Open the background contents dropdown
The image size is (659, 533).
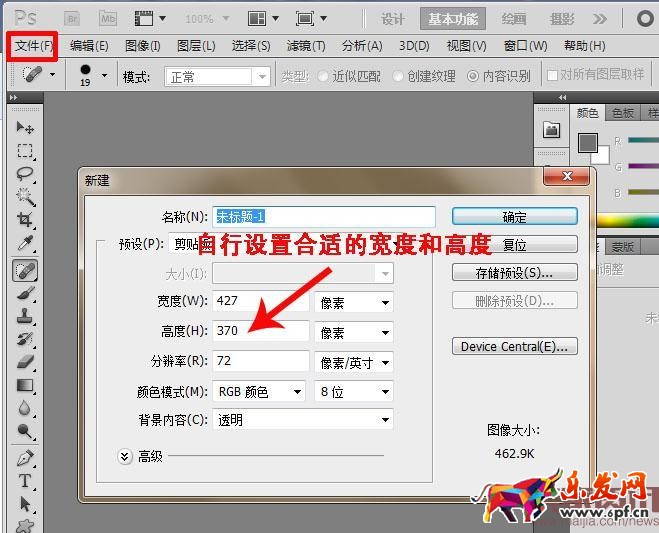pyautogui.click(x=303, y=420)
